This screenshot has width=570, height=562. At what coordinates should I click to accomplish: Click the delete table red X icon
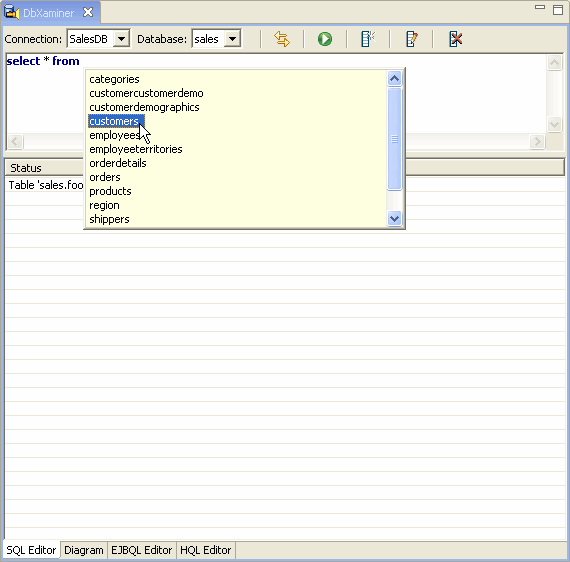point(455,39)
